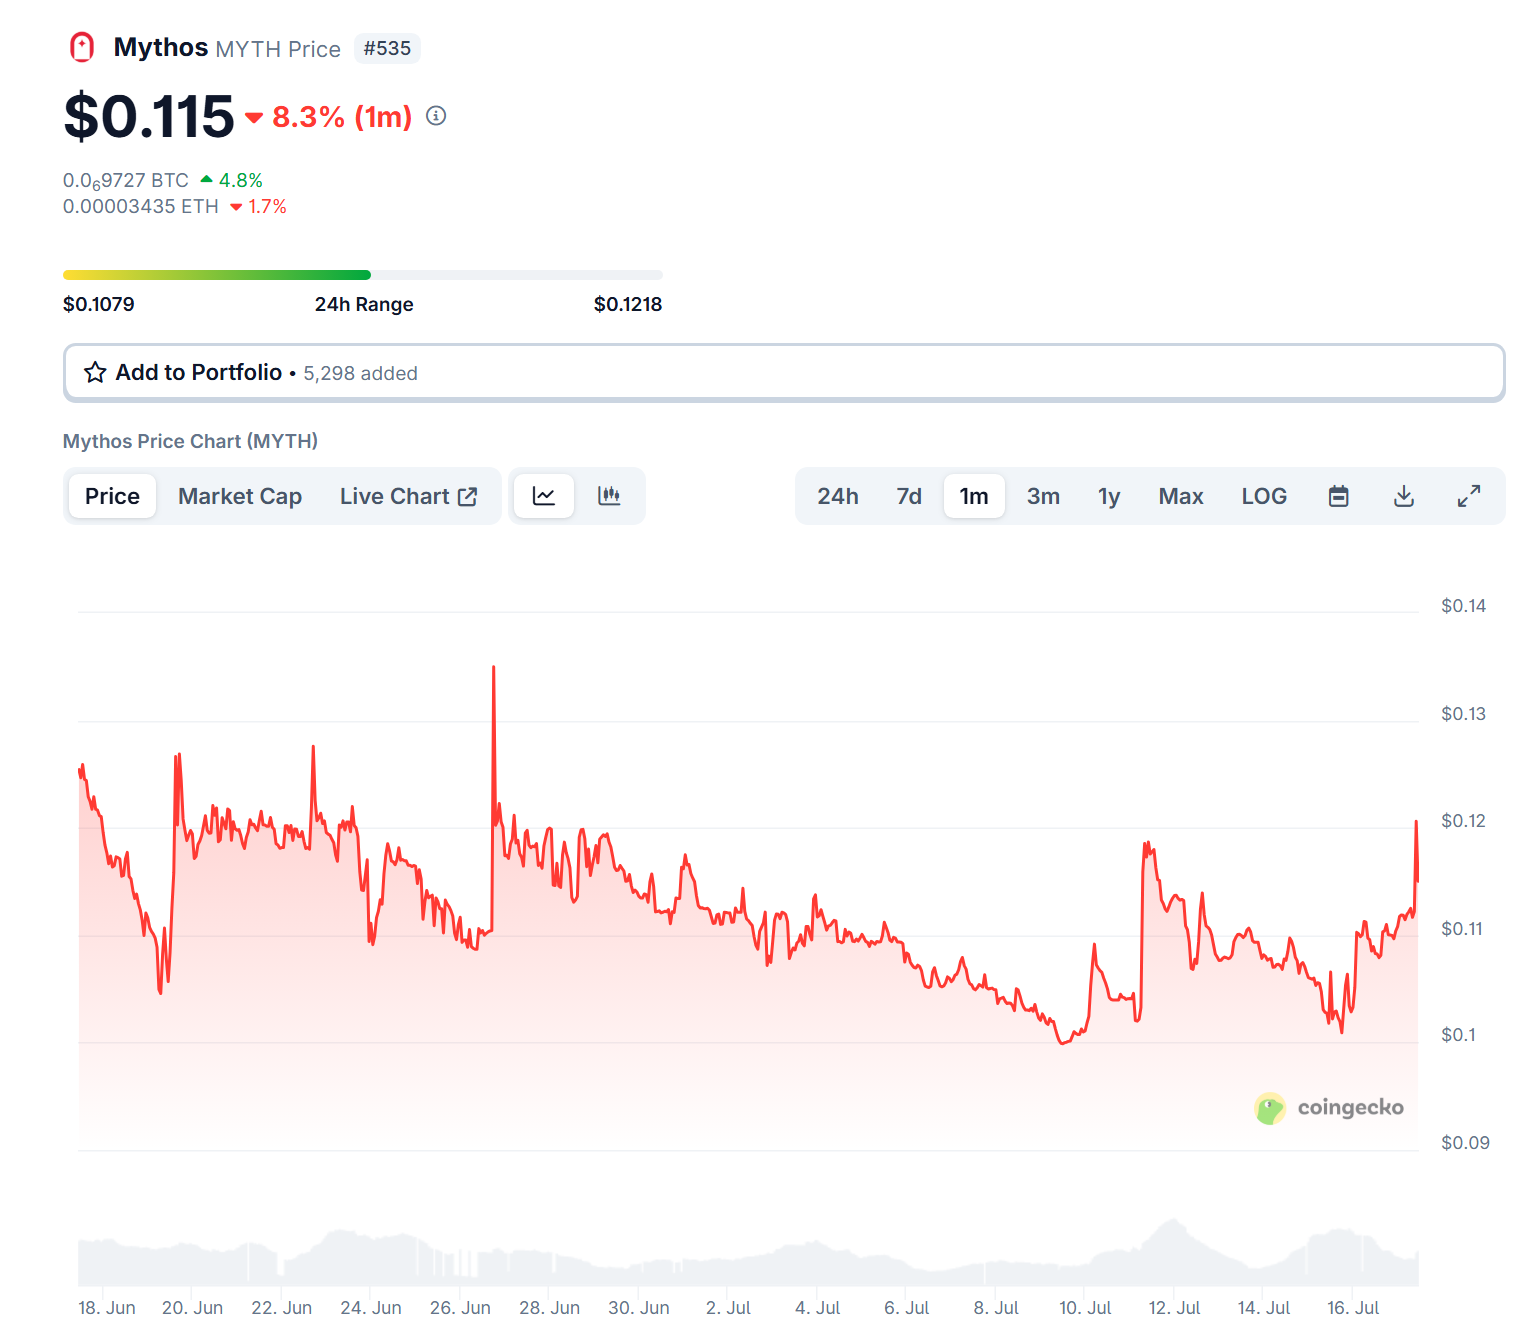The width and height of the screenshot is (1535, 1341).
Task: Click the $0.1079 range low value
Action: [99, 304]
